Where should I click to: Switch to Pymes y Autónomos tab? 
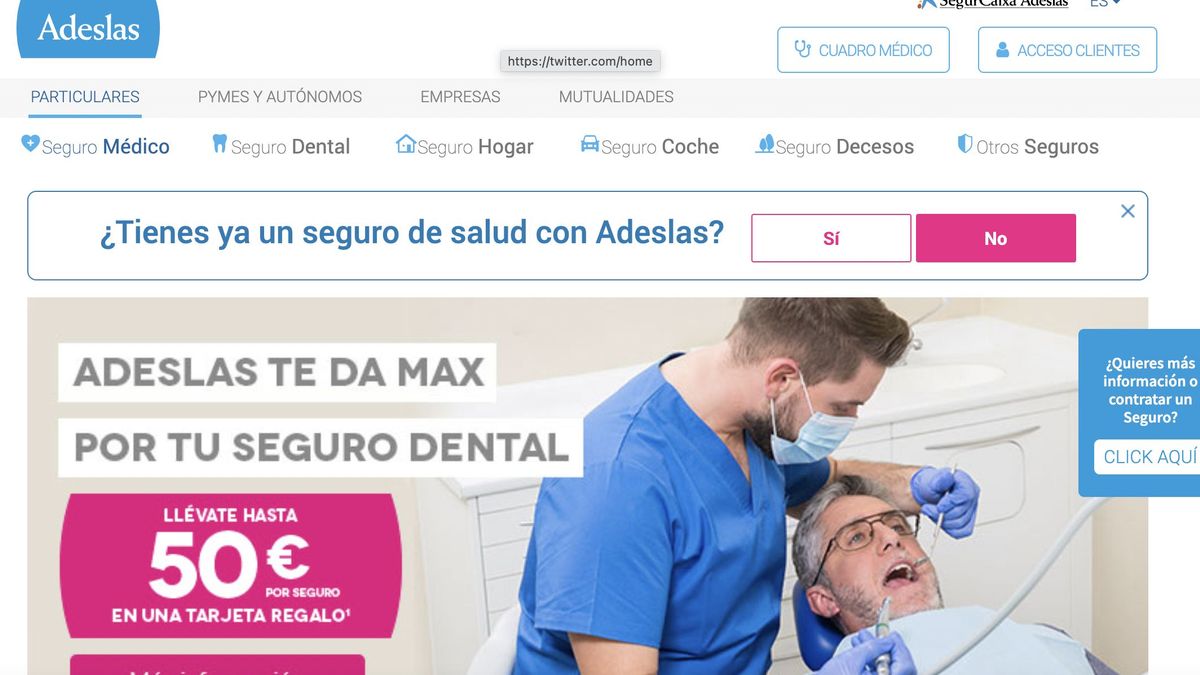[x=280, y=97]
